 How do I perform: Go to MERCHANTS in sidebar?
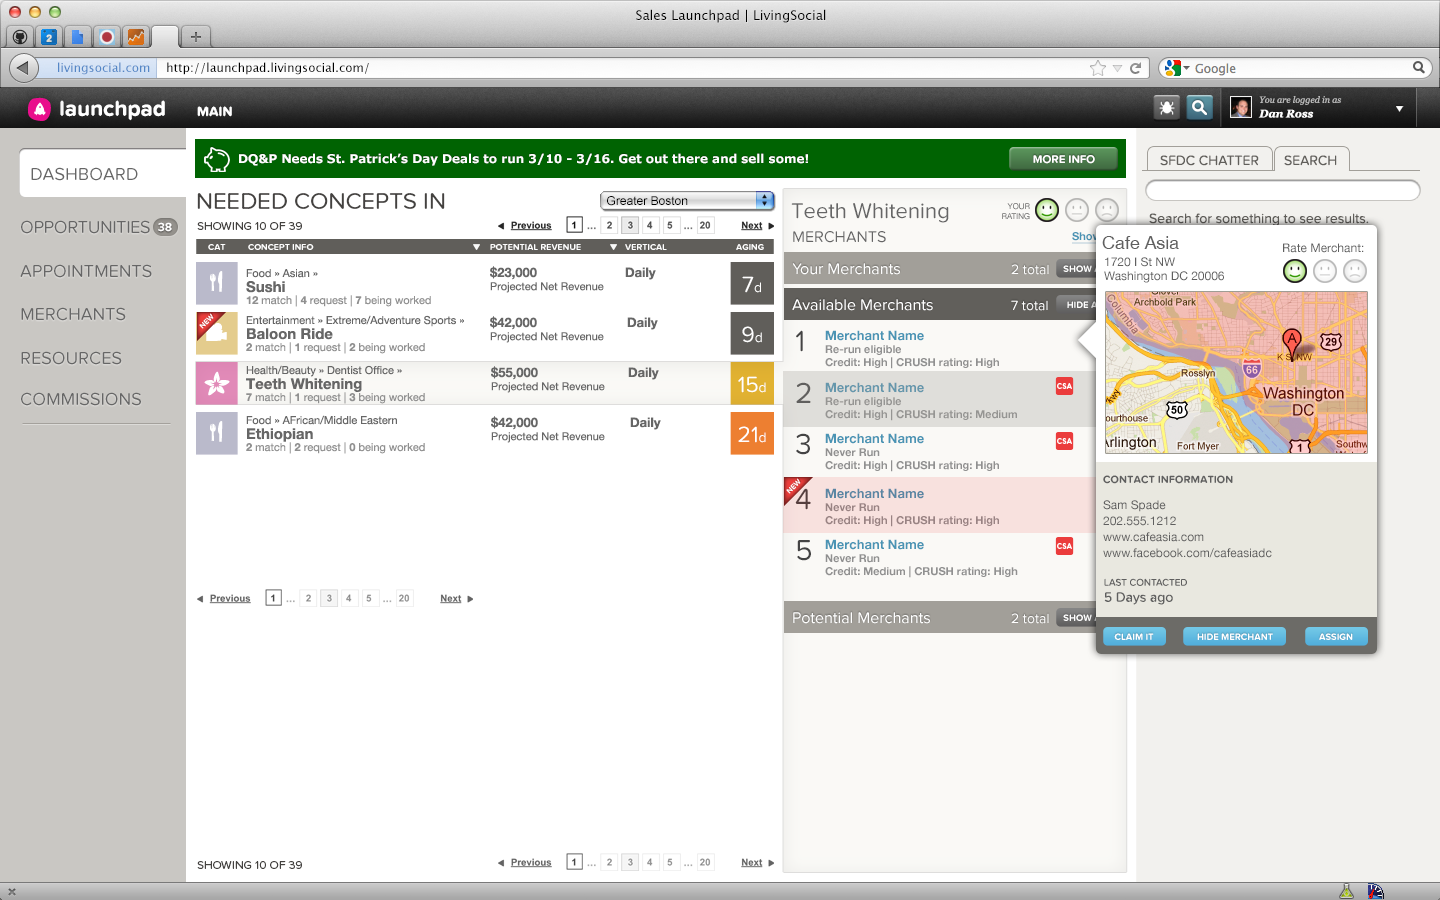(x=73, y=314)
